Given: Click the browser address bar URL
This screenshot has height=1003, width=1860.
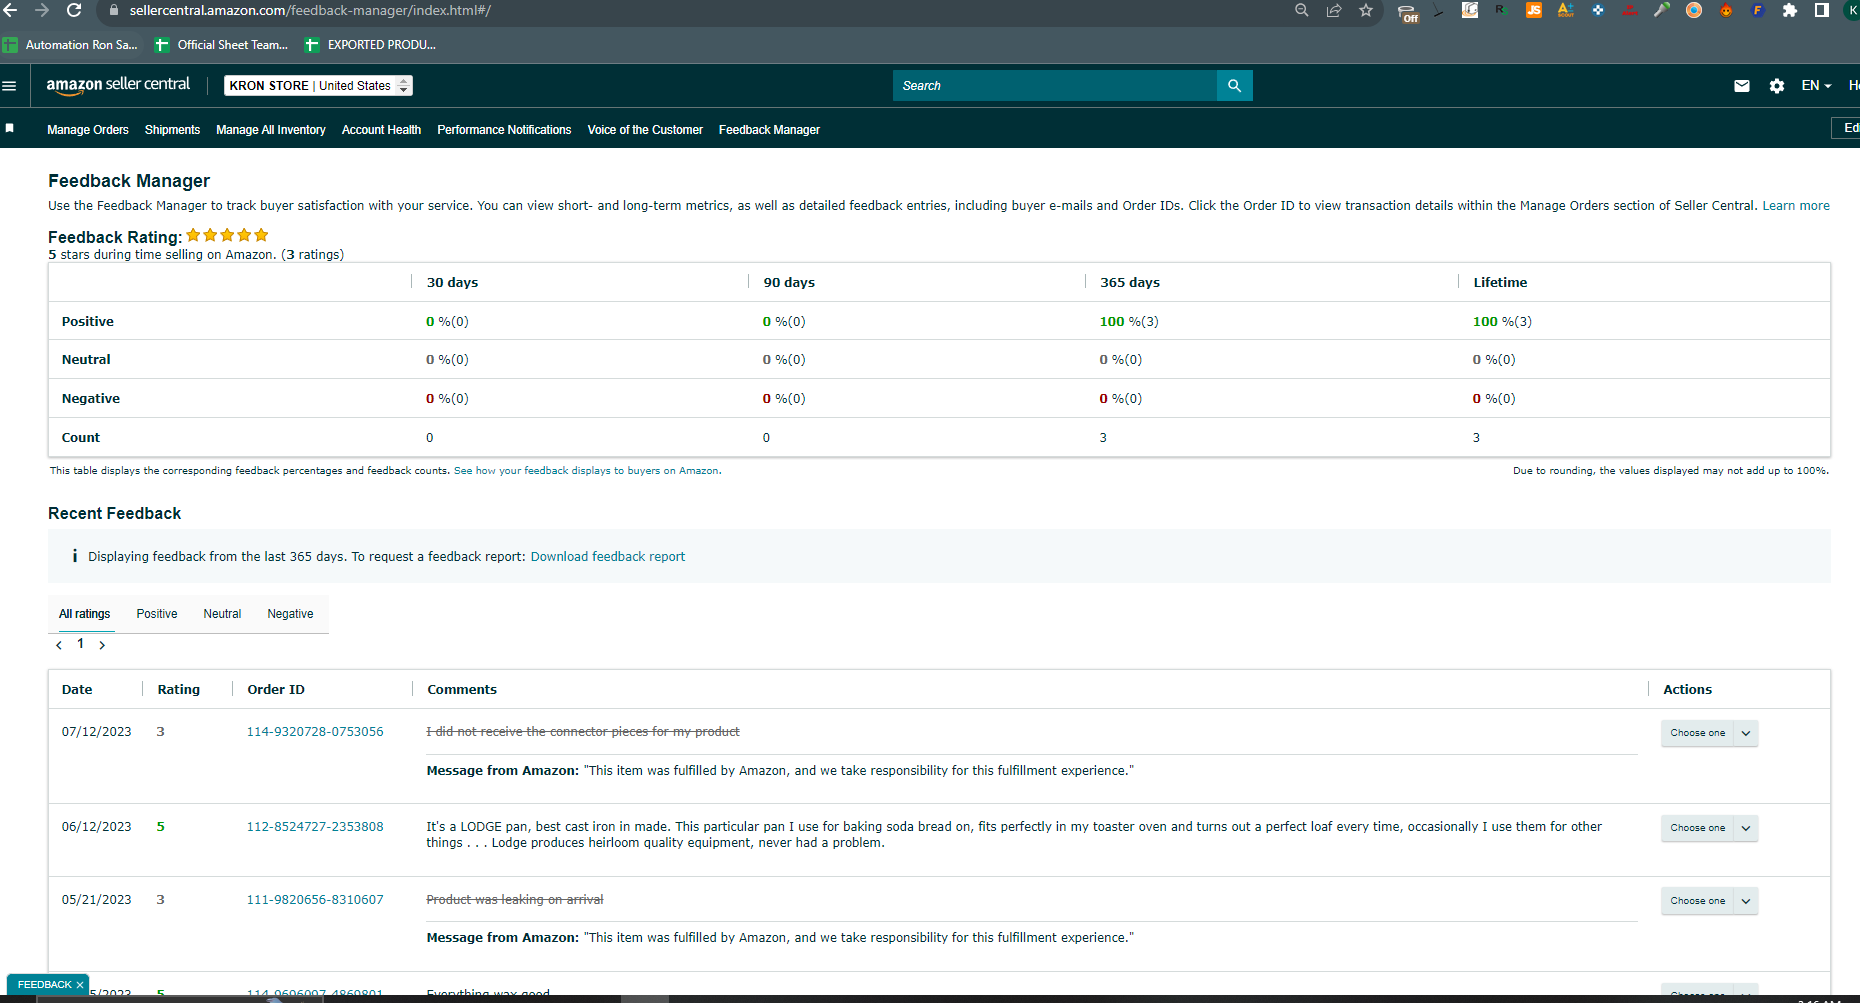Looking at the screenshot, I should point(310,10).
